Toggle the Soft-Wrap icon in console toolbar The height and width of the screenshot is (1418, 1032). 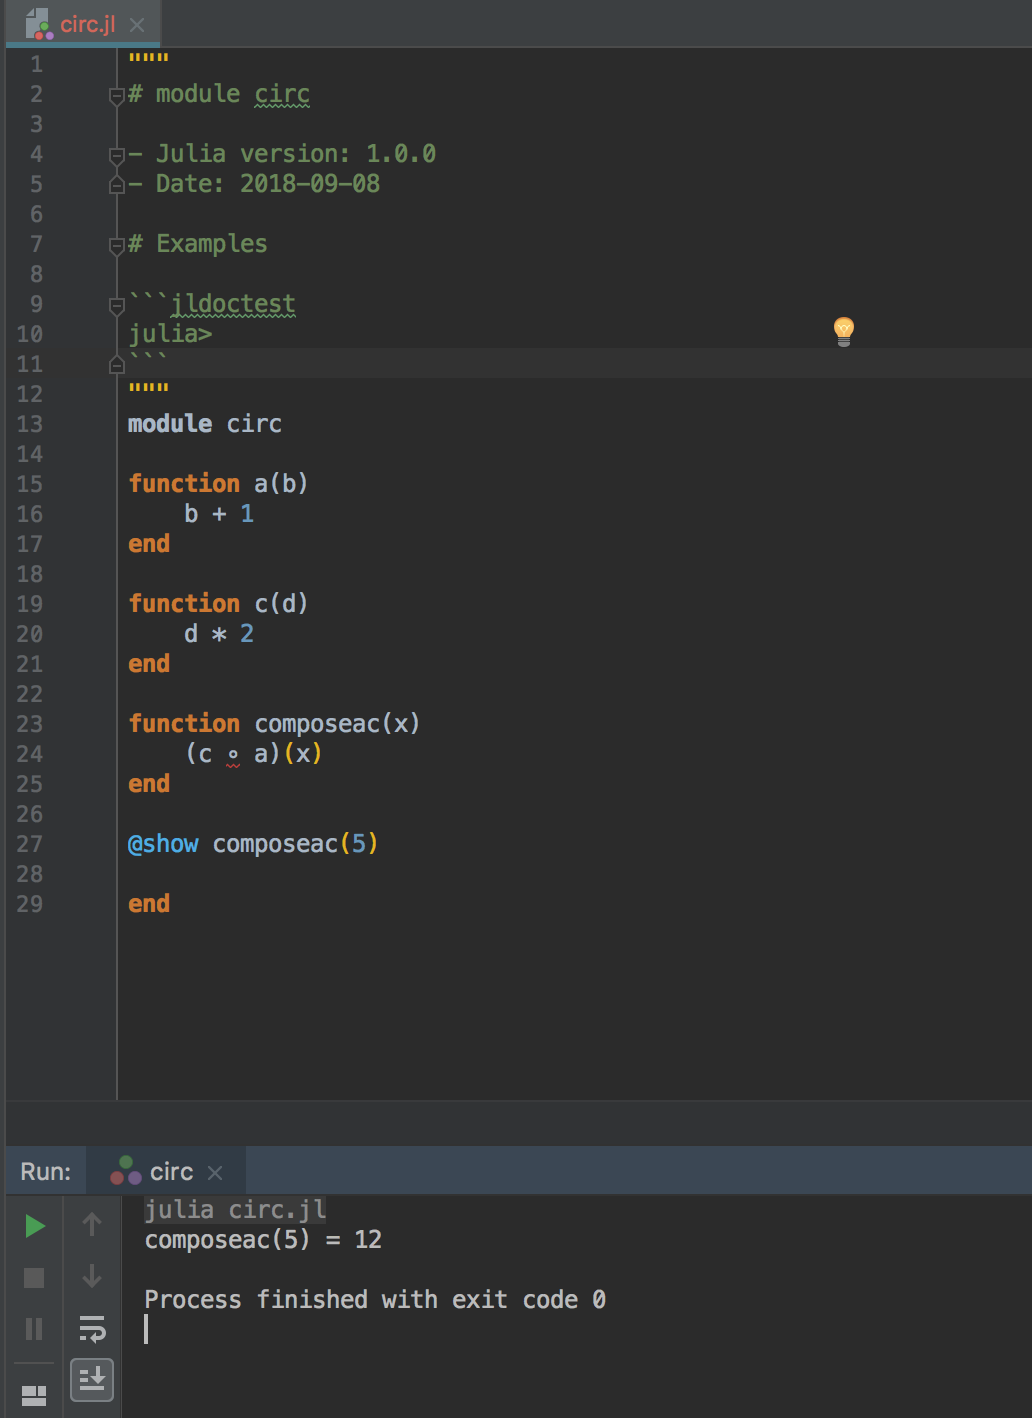(91, 1329)
